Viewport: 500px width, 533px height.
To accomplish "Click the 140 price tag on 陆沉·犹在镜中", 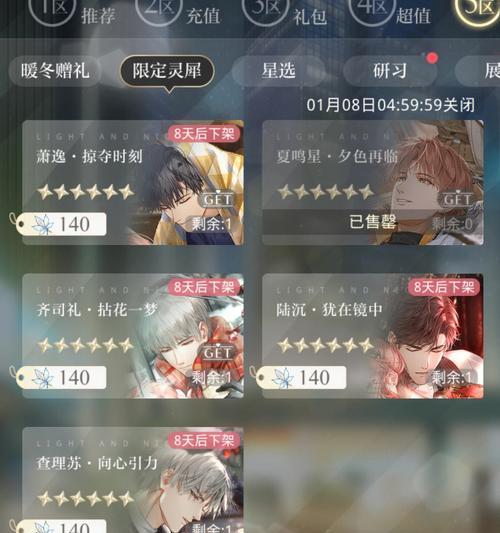I will (x=301, y=378).
